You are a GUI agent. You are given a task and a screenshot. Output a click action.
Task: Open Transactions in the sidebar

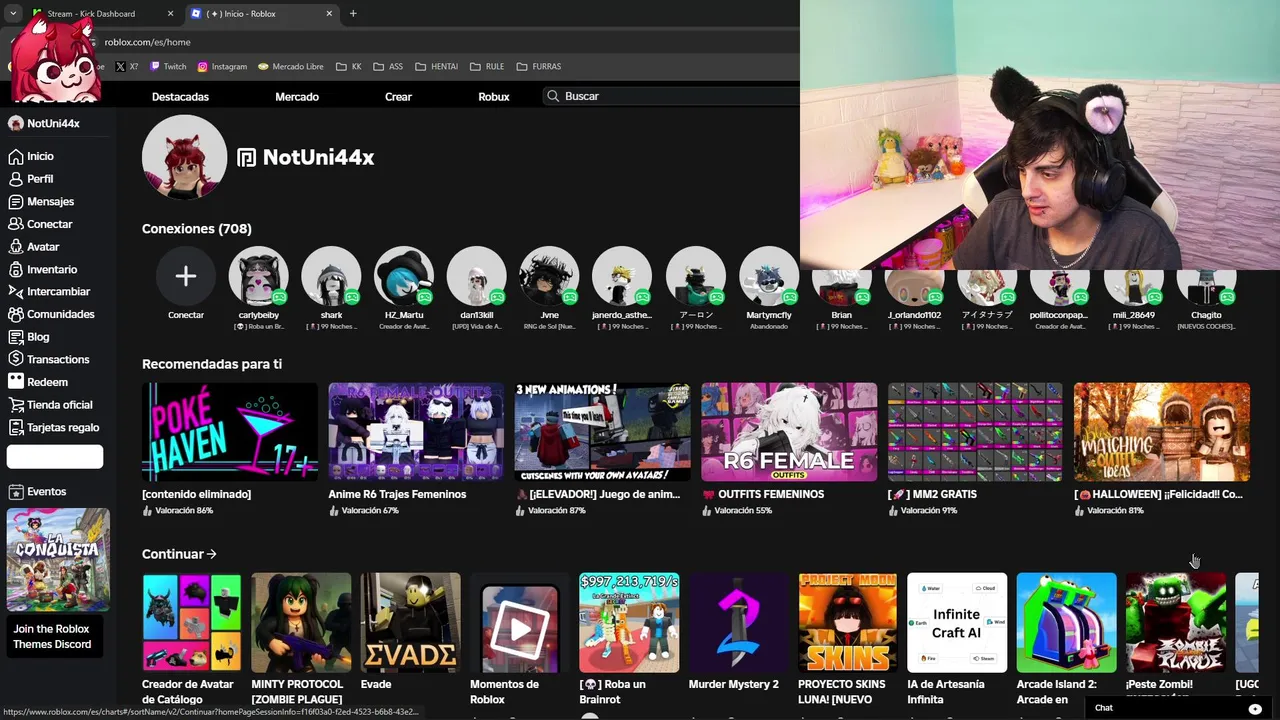point(48,359)
